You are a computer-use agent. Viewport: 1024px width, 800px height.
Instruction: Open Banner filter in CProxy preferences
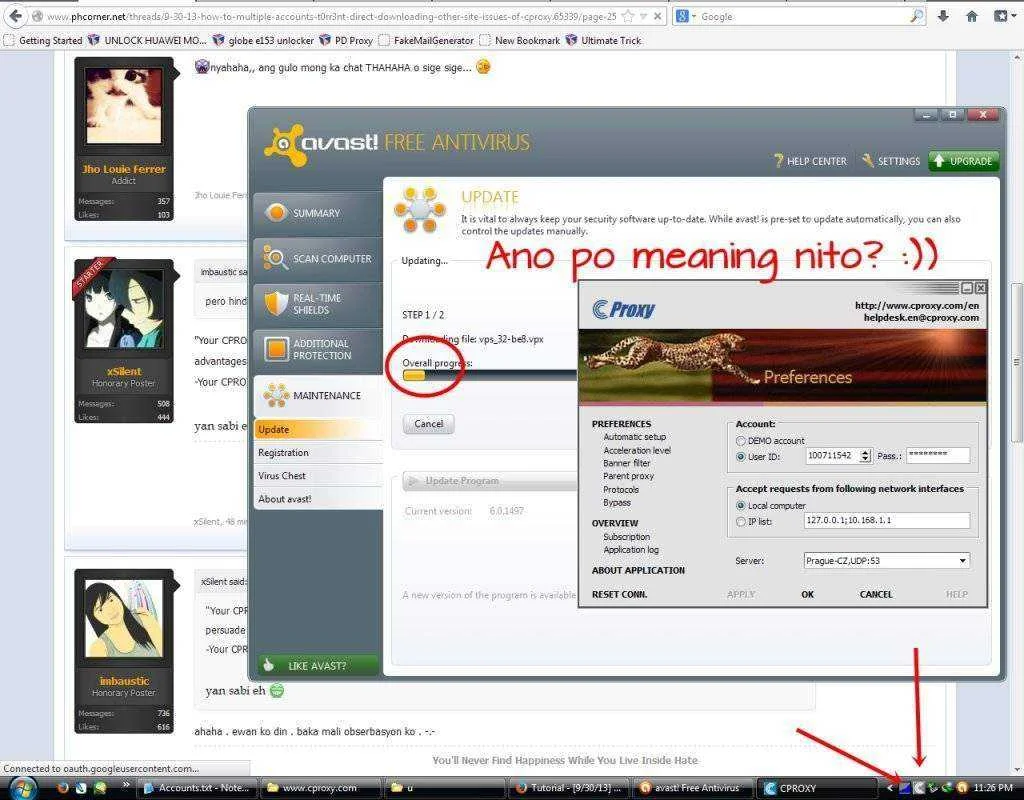click(626, 463)
